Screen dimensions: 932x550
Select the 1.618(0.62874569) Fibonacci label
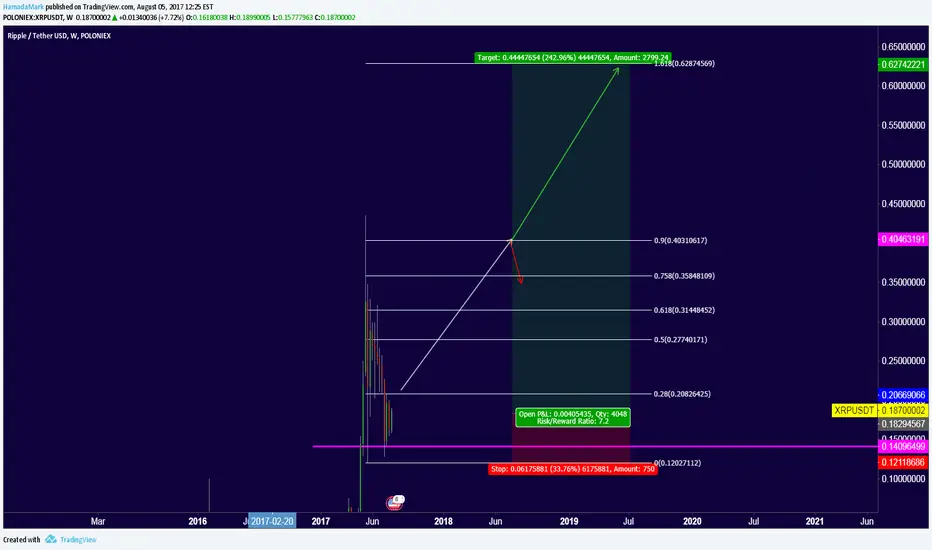[684, 64]
